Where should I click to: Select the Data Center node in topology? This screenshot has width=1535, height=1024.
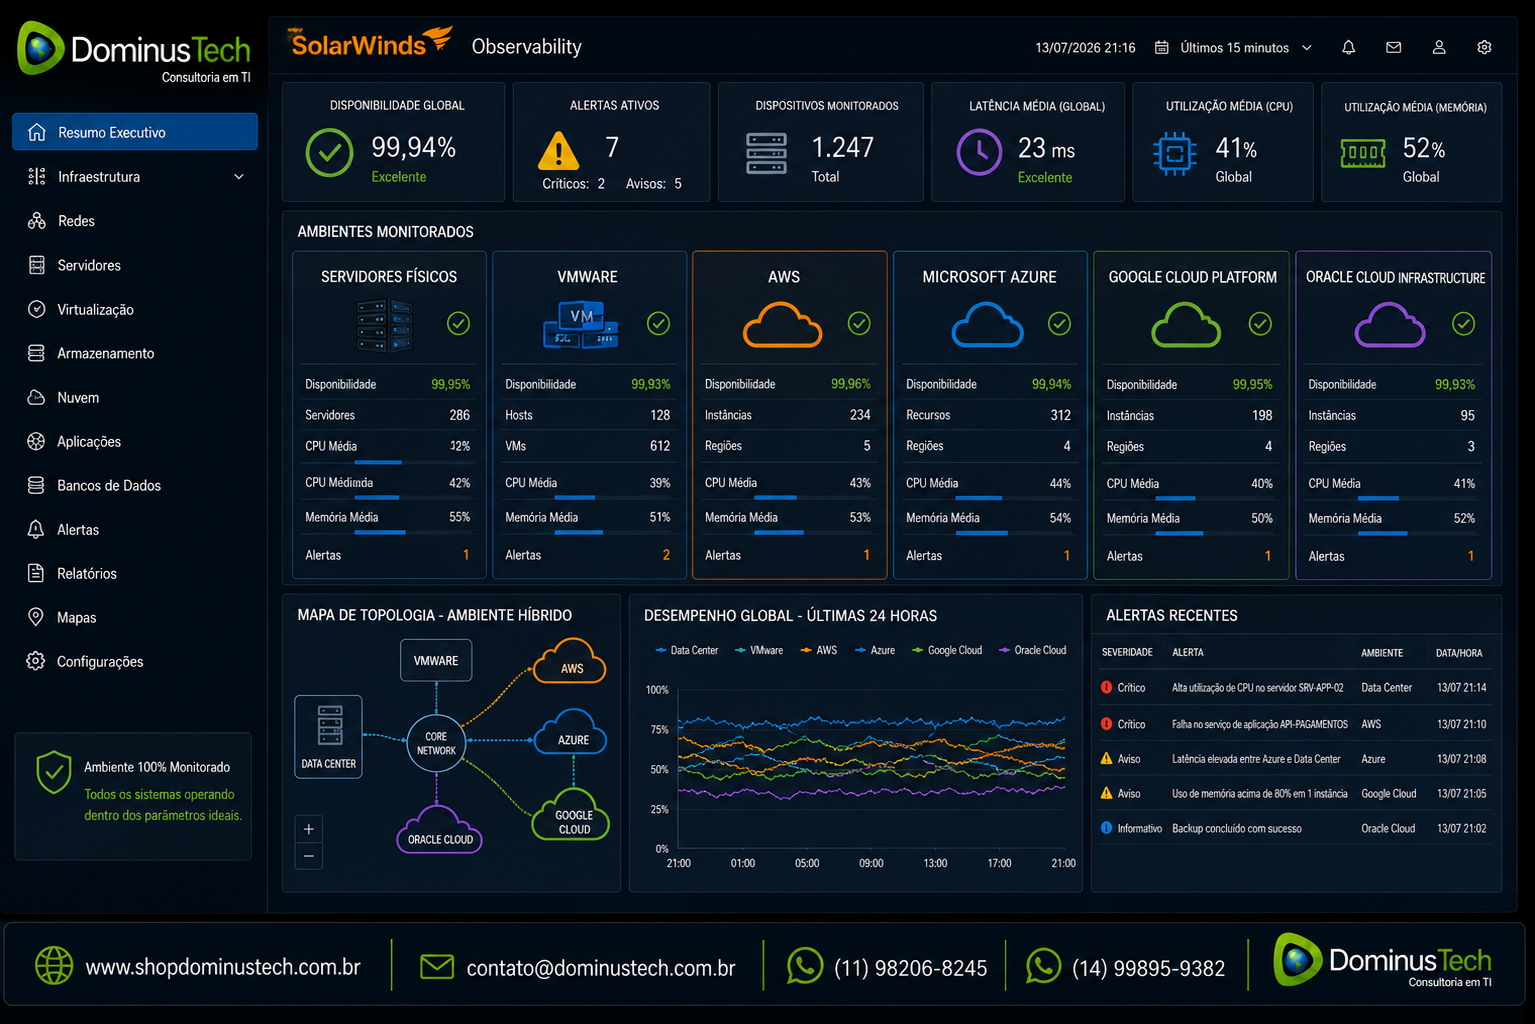click(328, 737)
